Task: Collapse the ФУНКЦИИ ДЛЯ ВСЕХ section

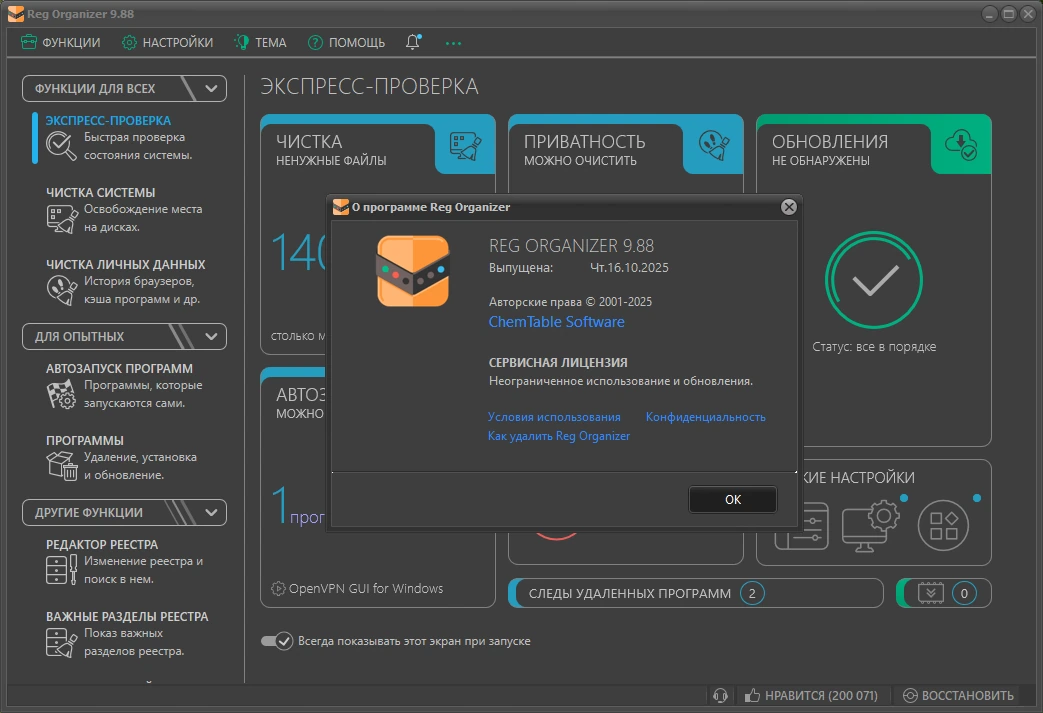Action: tap(211, 88)
